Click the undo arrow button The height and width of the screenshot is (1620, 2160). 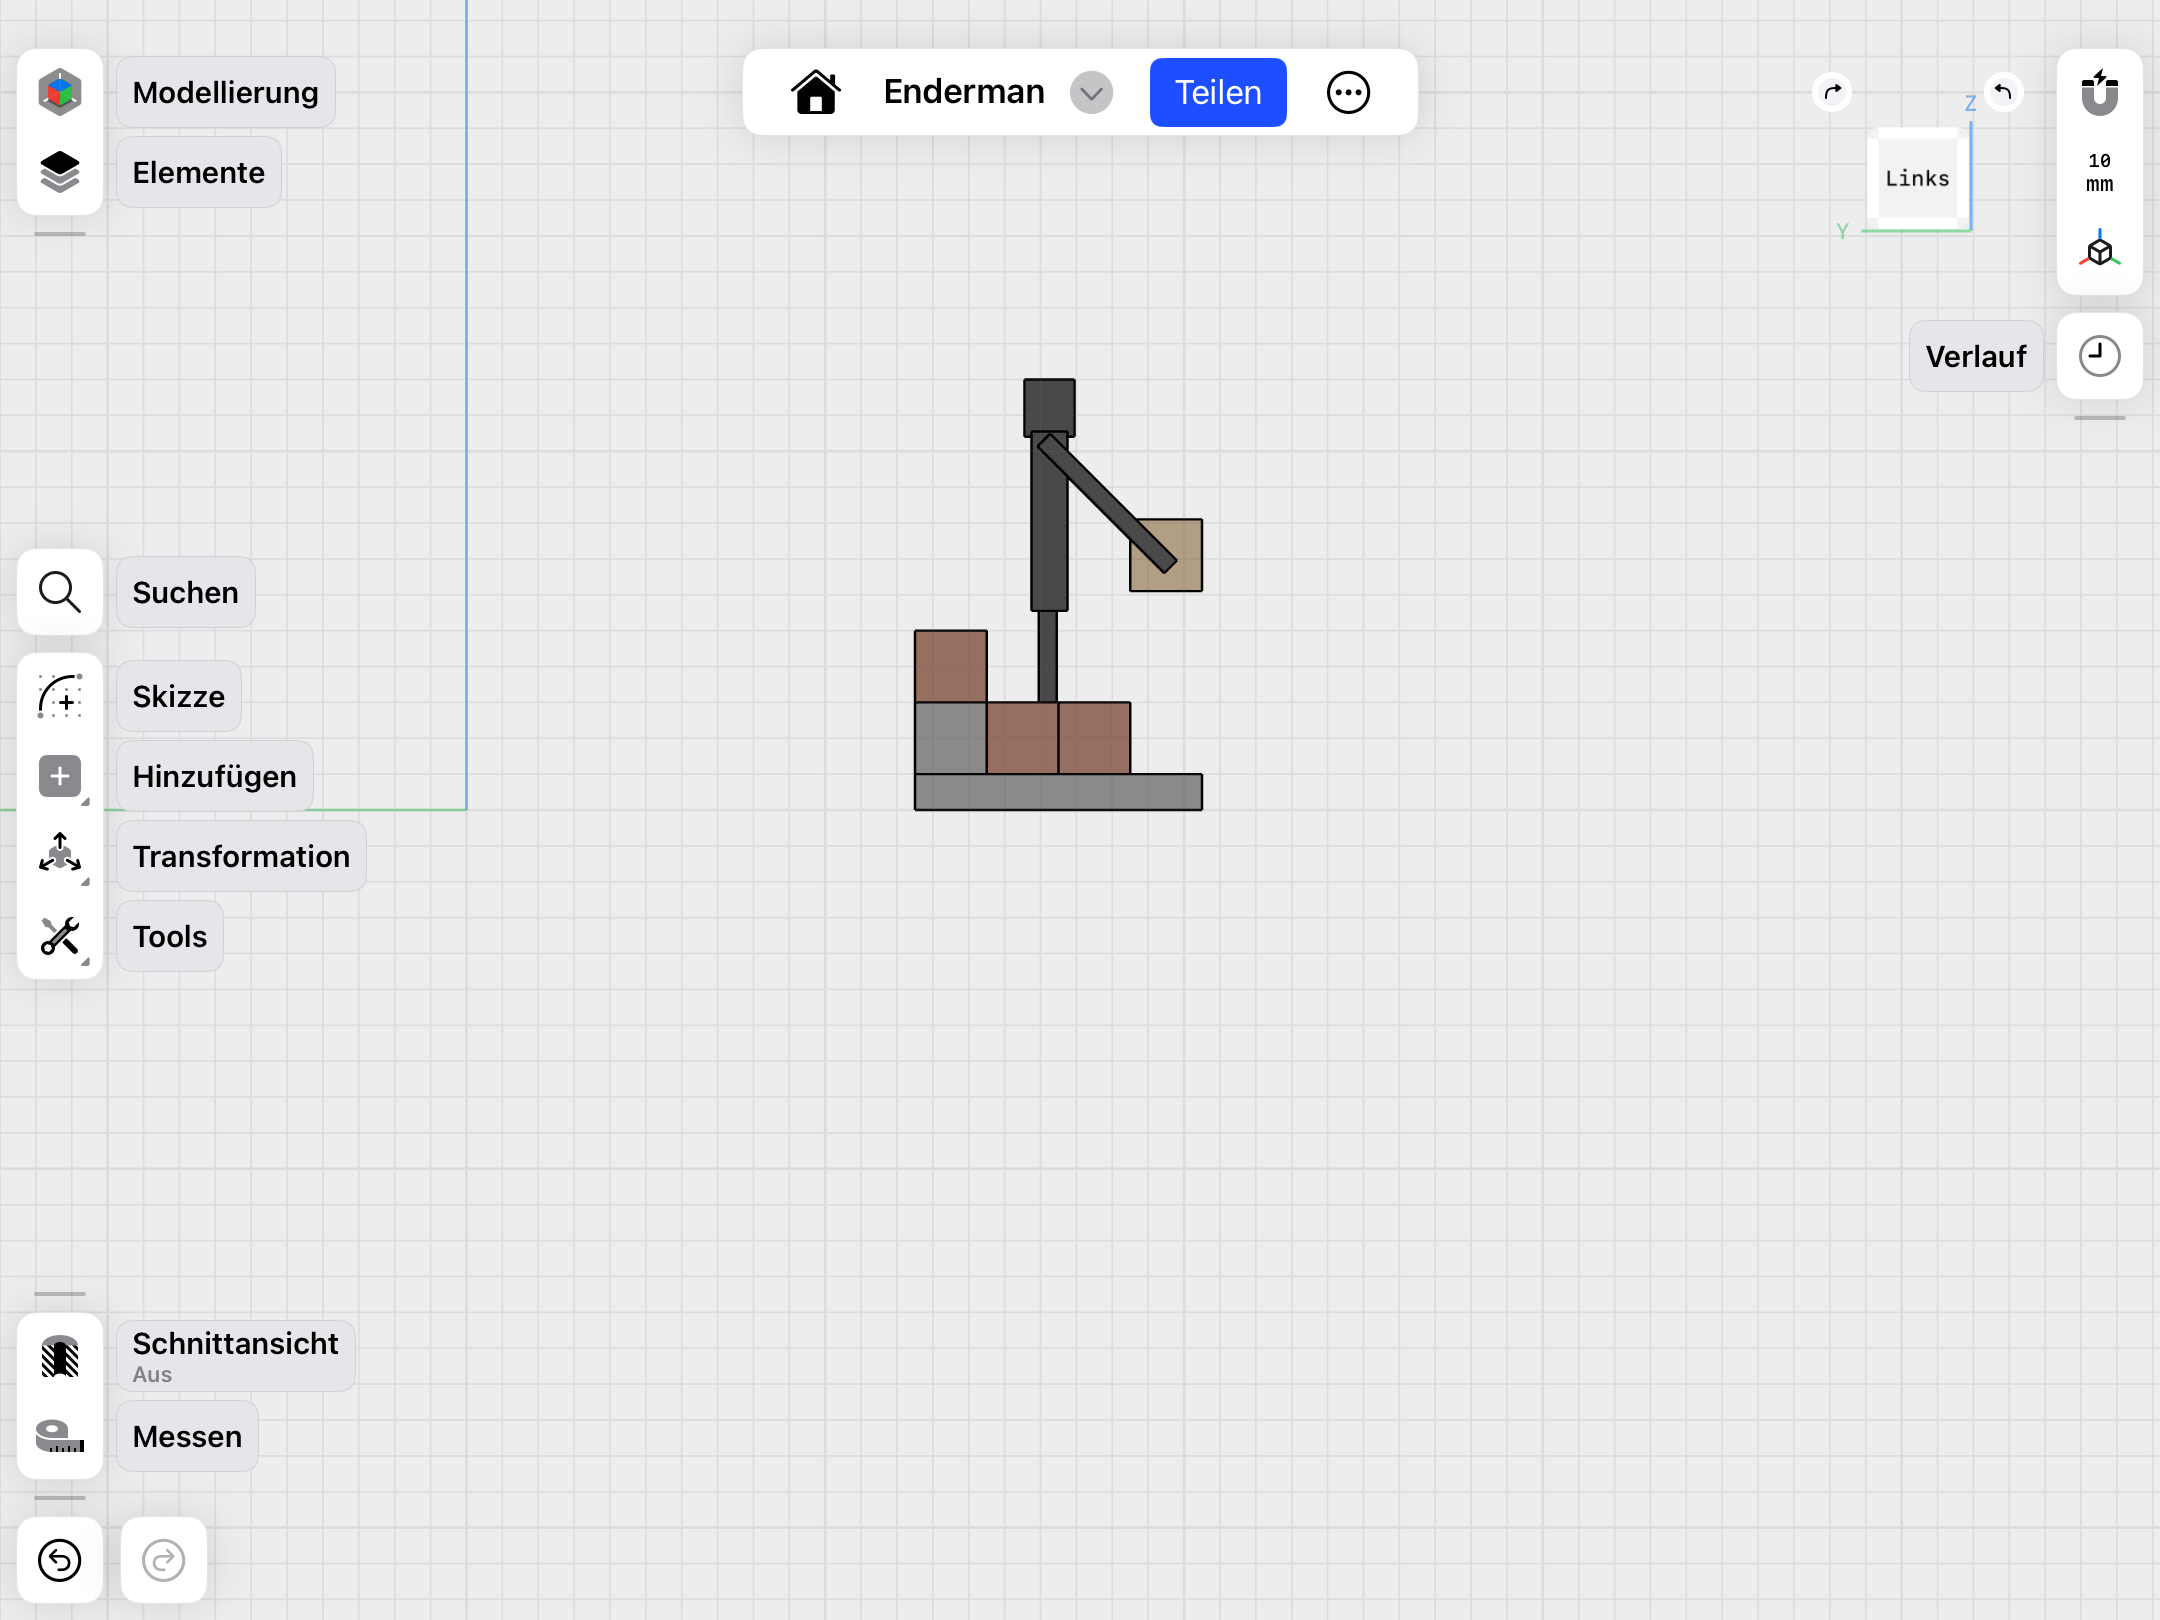click(x=60, y=1560)
